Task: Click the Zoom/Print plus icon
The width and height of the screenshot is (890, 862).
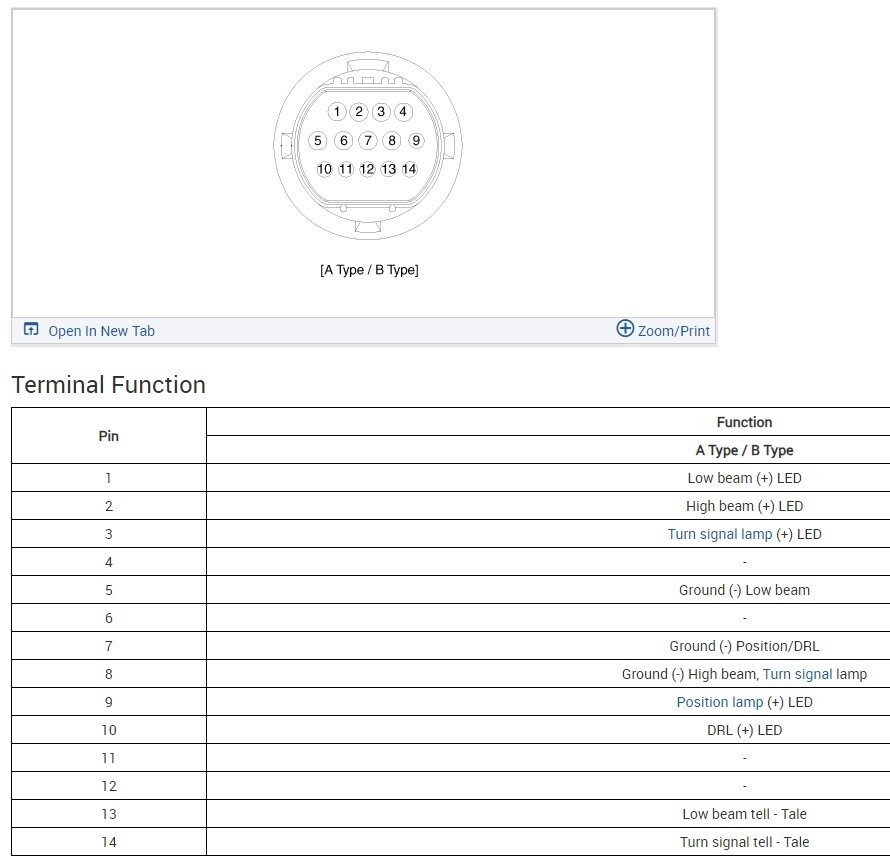Action: point(625,328)
